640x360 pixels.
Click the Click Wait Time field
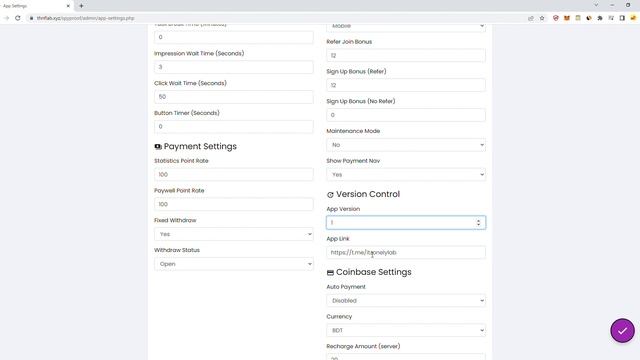(x=234, y=97)
